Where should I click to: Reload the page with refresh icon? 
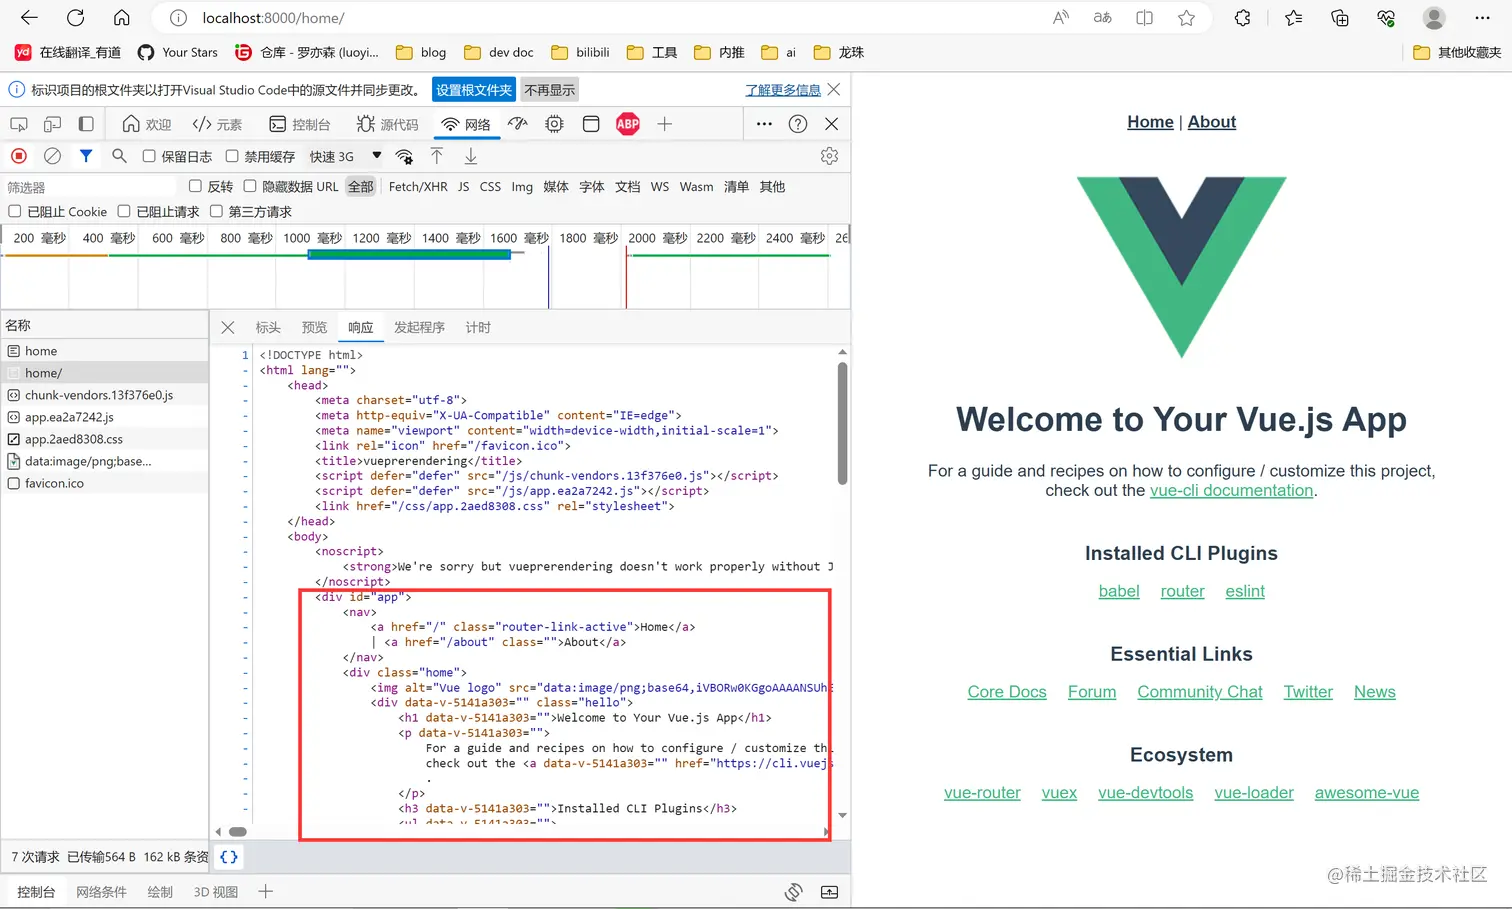click(x=75, y=18)
